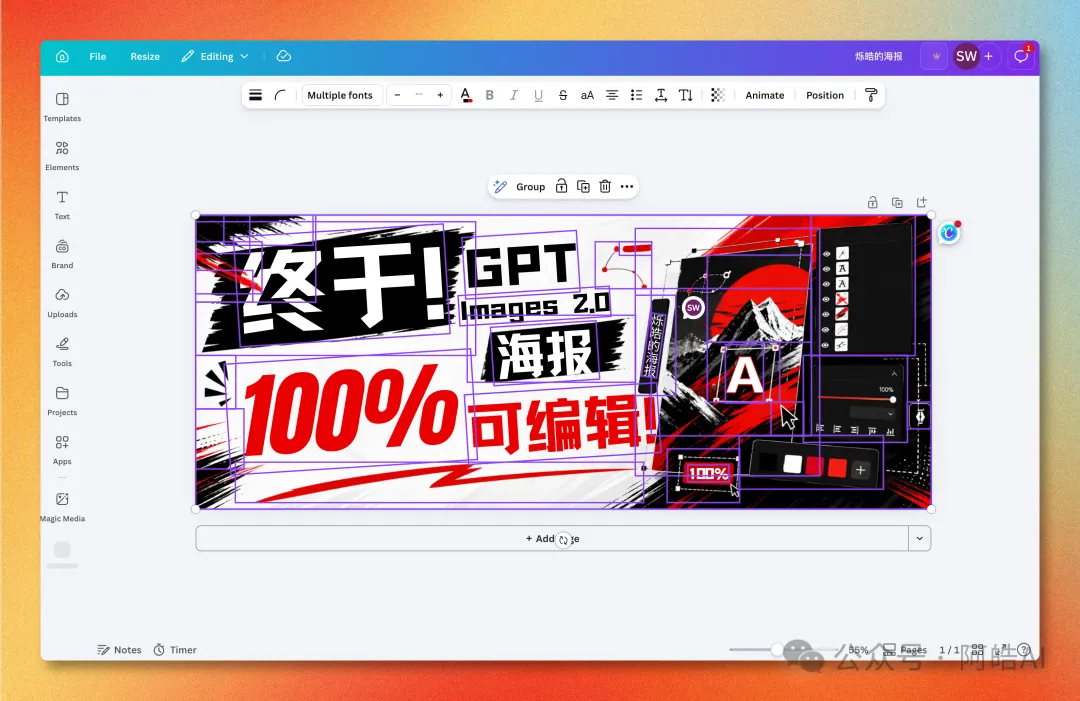
Task: Open comments icon with notification badge
Action: point(1021,56)
